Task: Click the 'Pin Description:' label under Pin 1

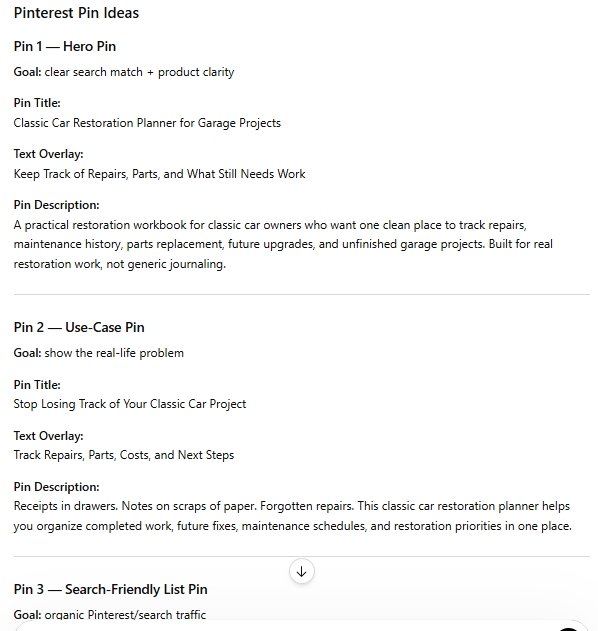Action: coord(56,205)
